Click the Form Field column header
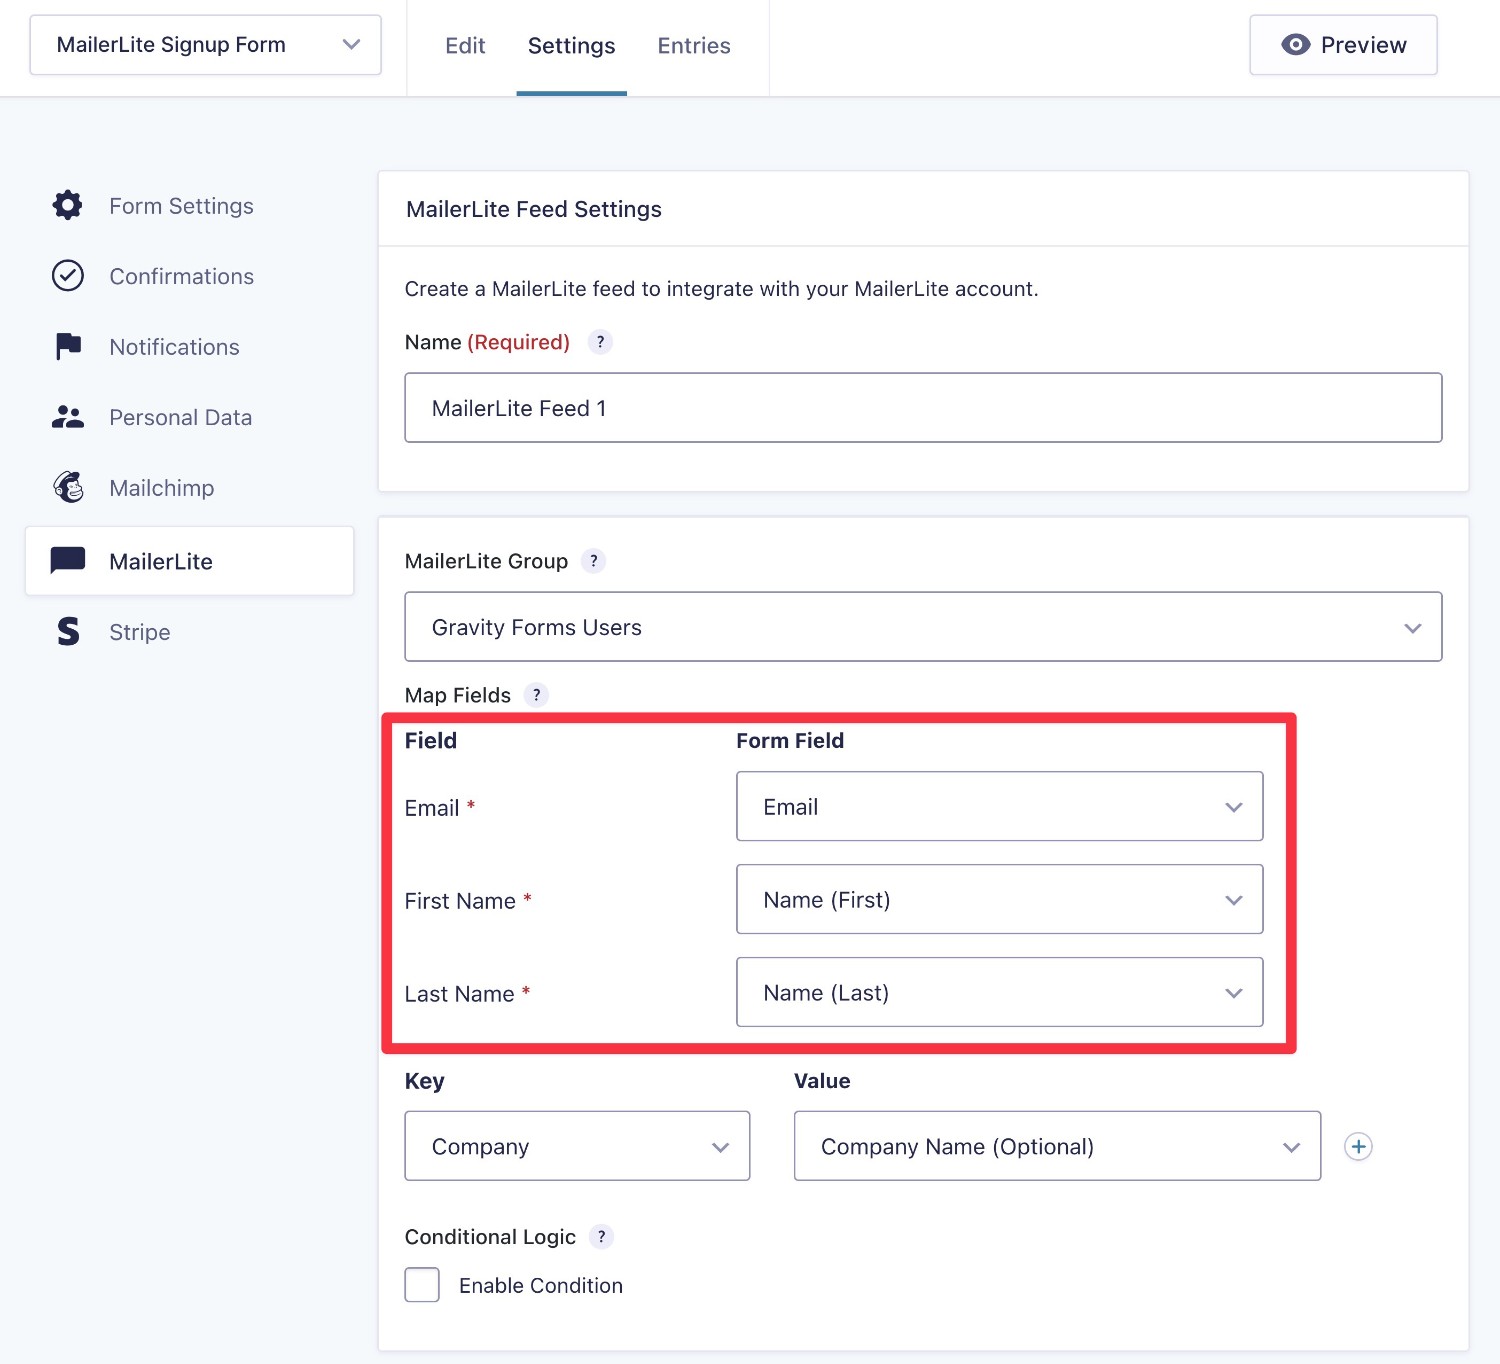1500x1364 pixels. coord(790,741)
